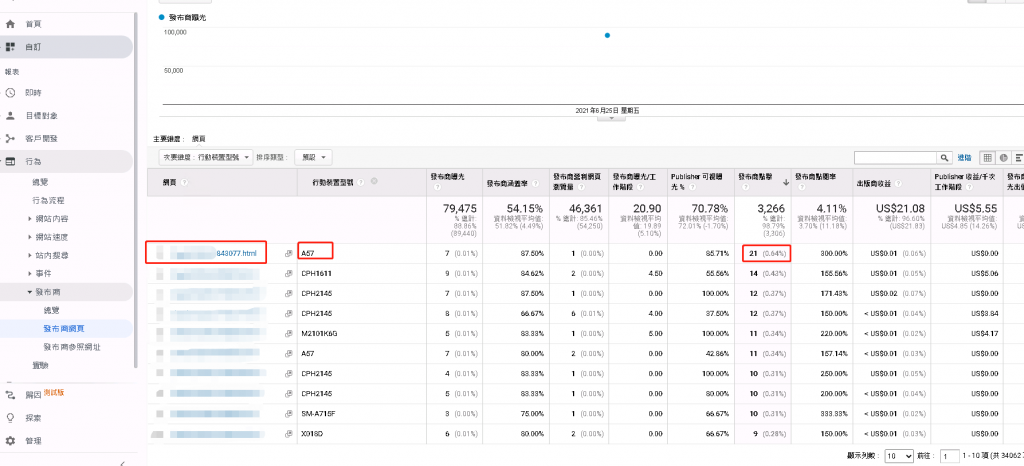Switch to pie chart percentage view icon

click(x=1004, y=158)
